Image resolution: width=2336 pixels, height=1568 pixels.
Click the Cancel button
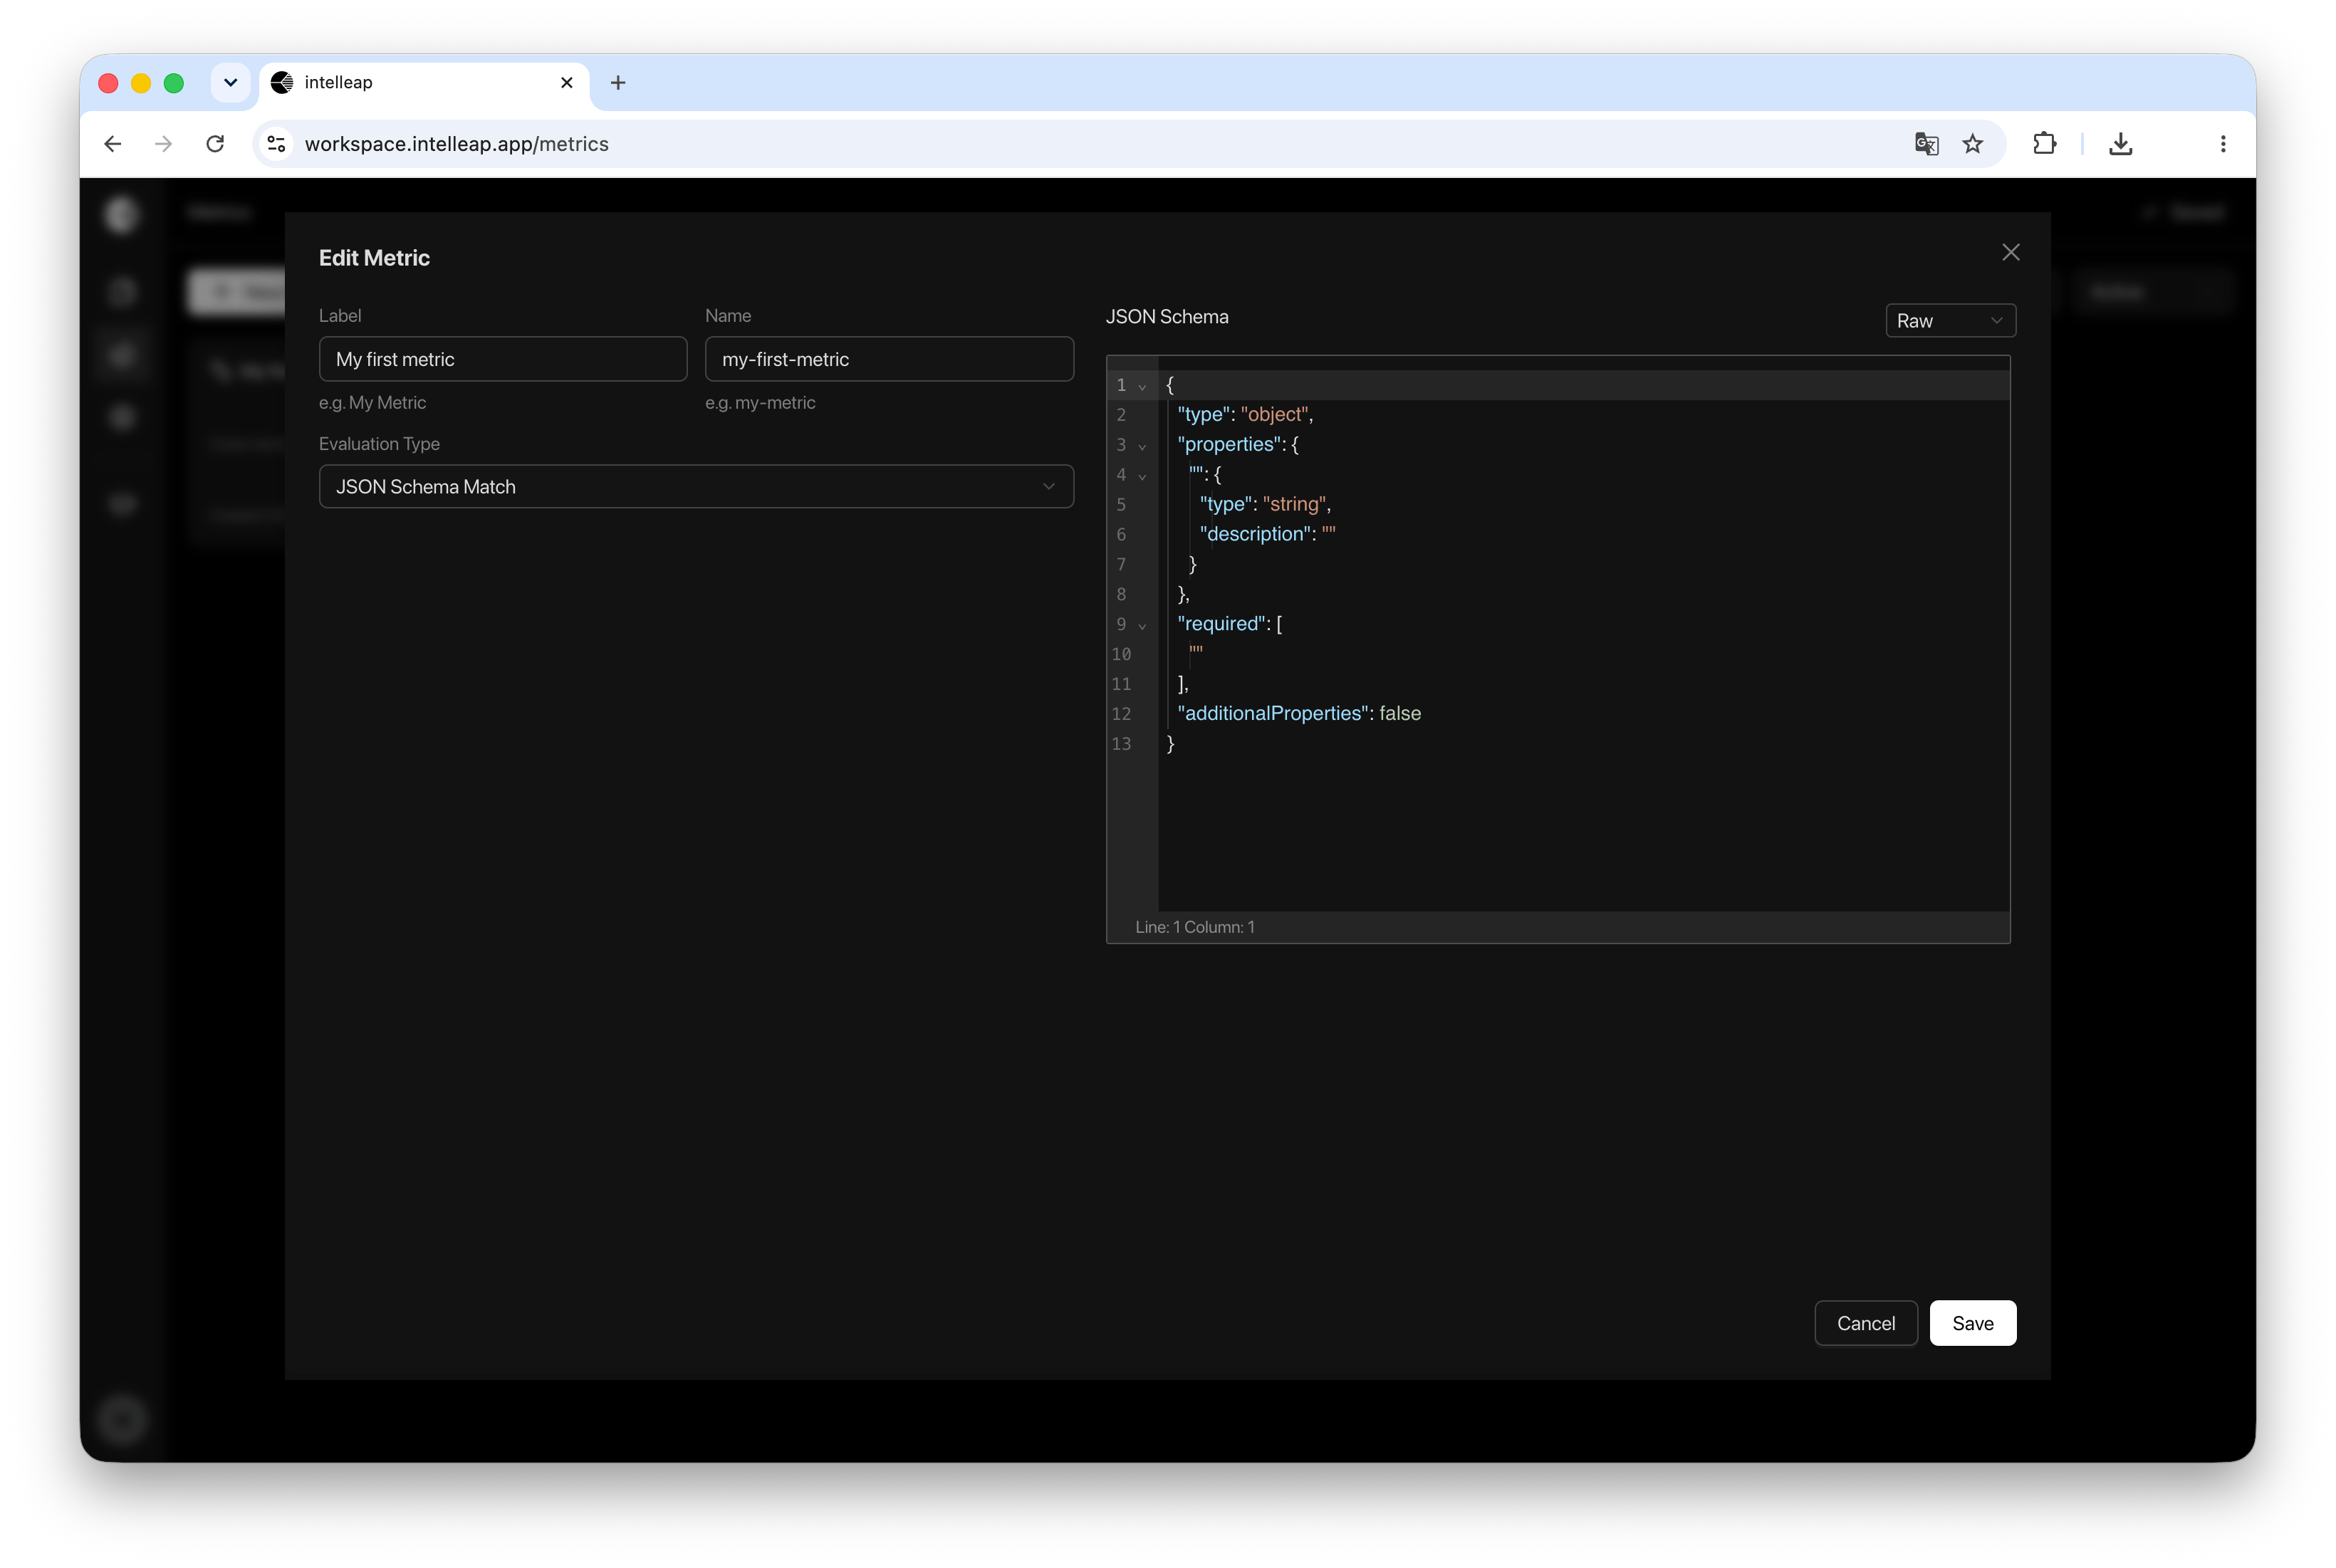(1865, 1323)
